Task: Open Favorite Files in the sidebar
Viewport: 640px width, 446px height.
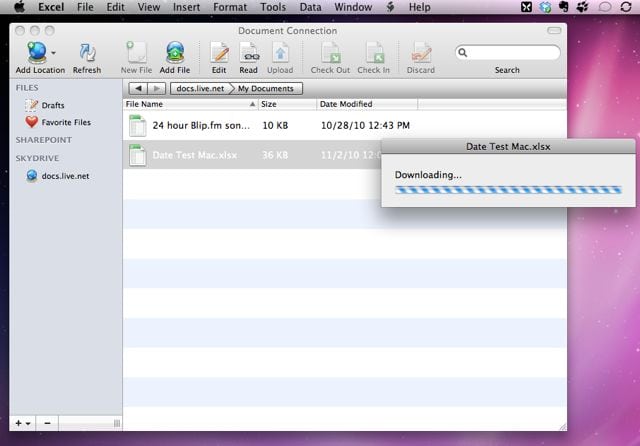Action: [x=58, y=122]
